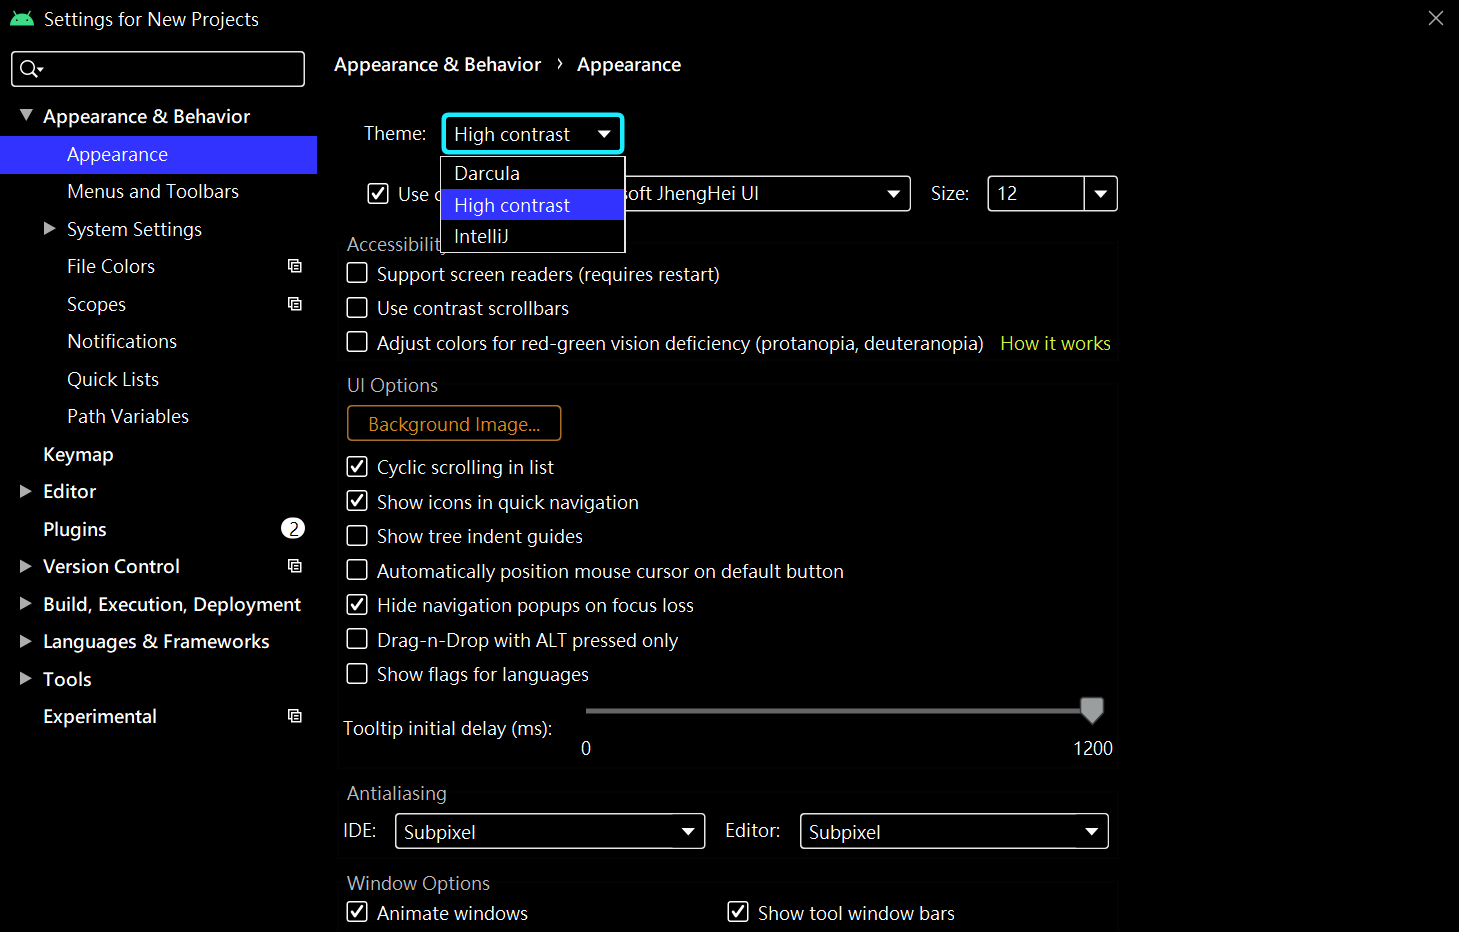Uncheck Hide navigation popups on focus loss
Viewport: 1459px width, 932px height.
[357, 604]
